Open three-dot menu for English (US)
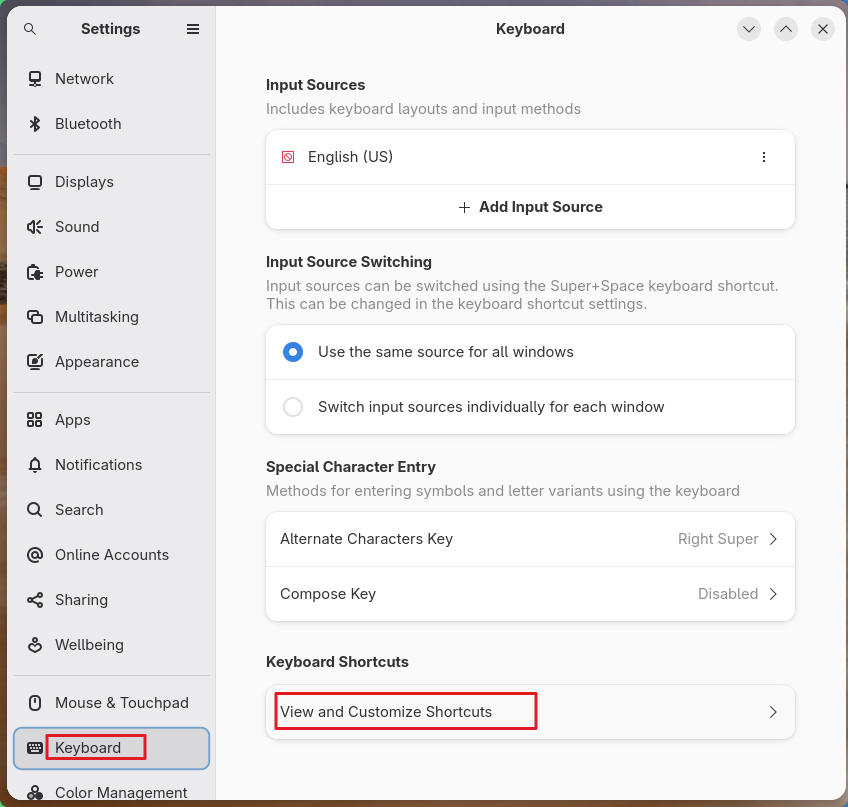The image size is (848, 807). 764,157
